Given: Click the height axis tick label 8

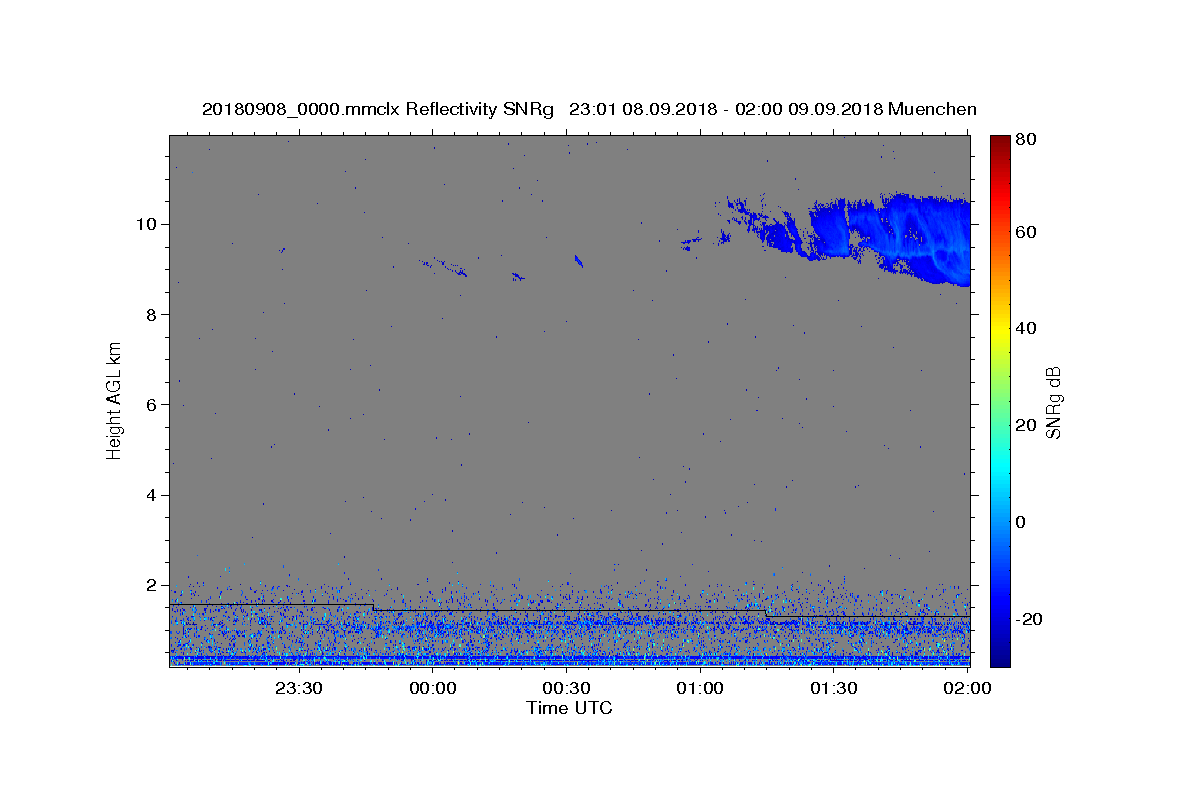Looking at the screenshot, I should tap(152, 314).
